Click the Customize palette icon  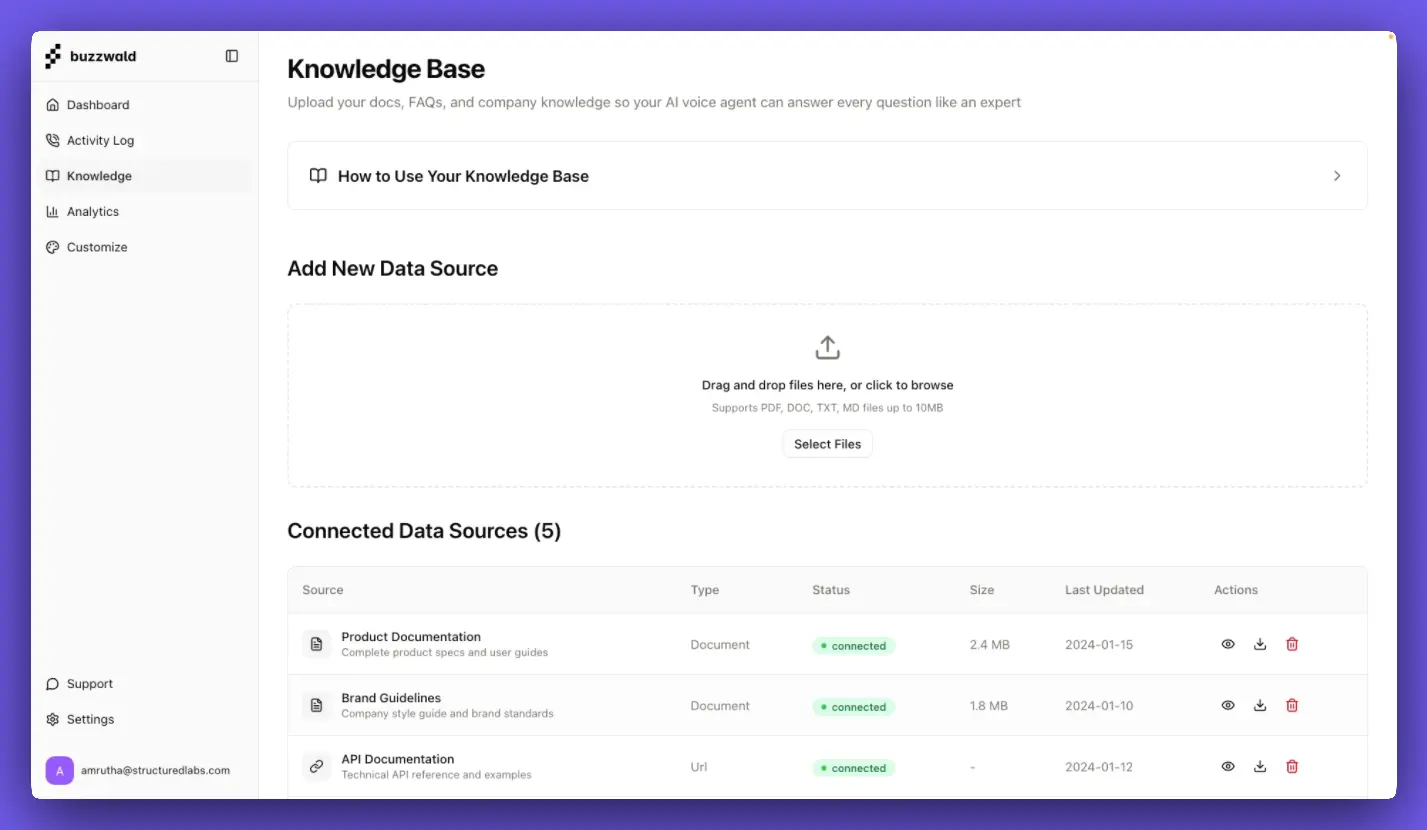click(53, 247)
